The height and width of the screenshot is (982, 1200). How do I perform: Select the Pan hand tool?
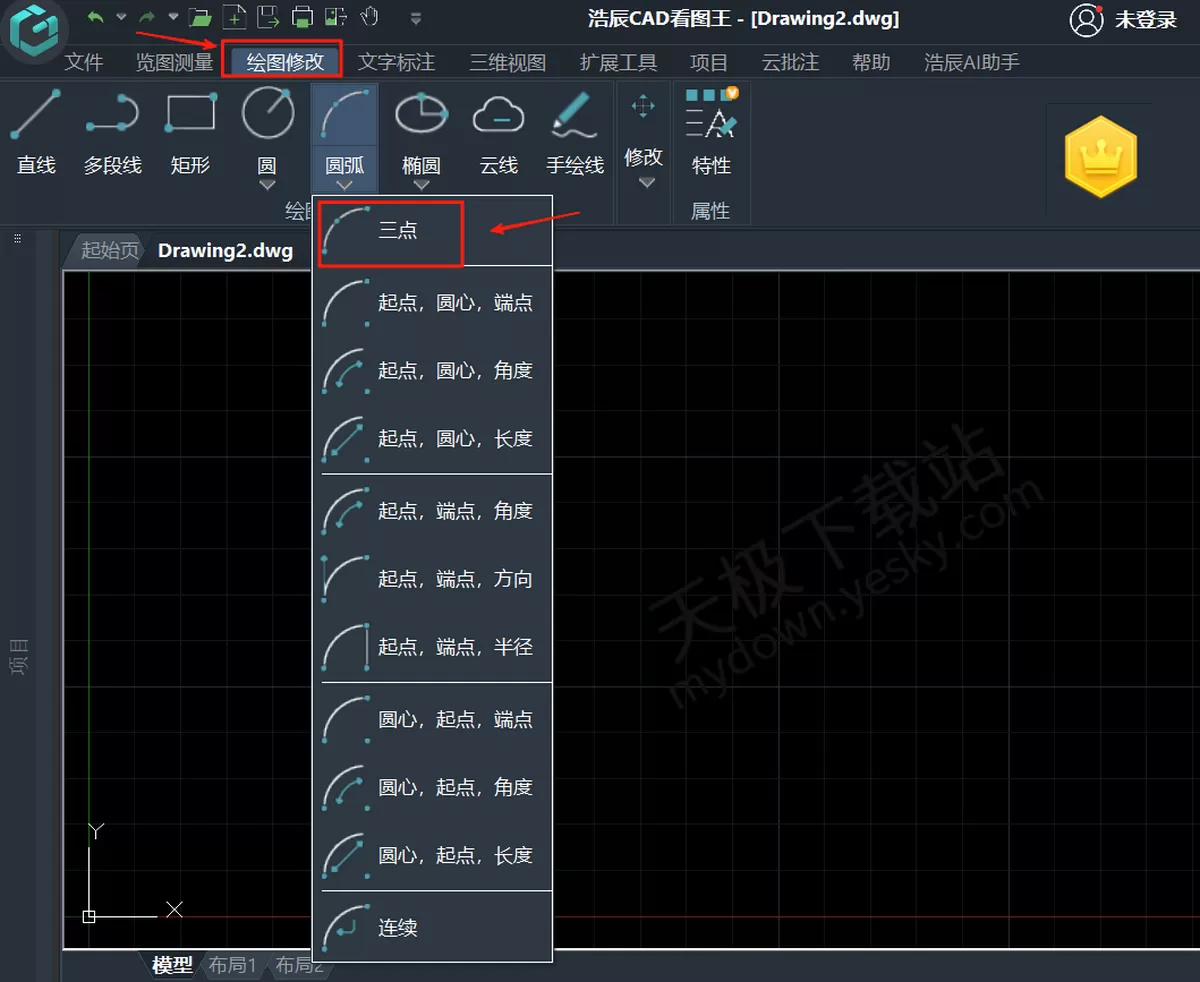370,17
